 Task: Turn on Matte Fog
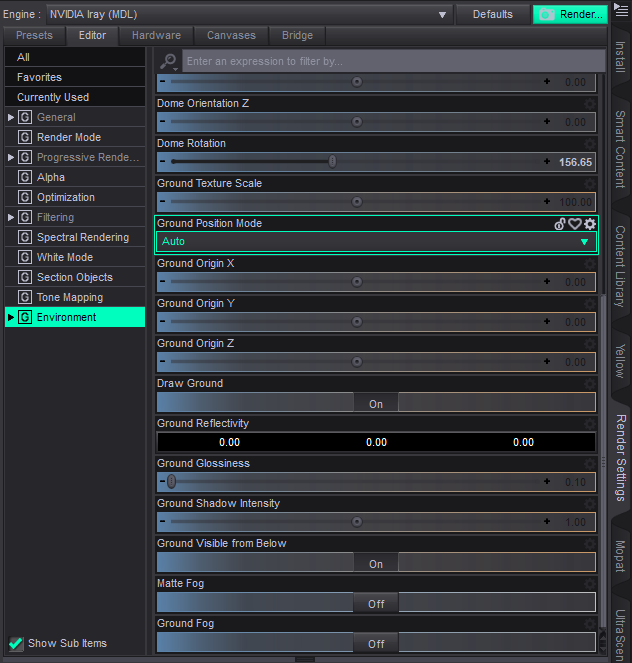(x=376, y=603)
